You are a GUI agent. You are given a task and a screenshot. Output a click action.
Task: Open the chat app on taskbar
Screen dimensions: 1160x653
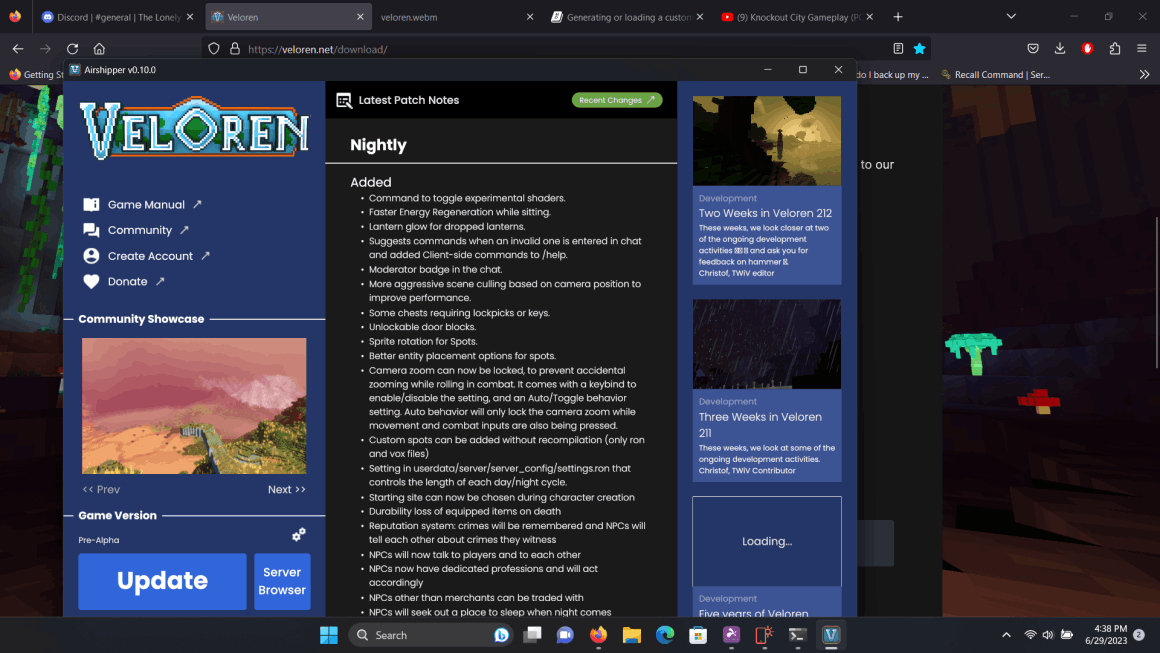pos(565,635)
